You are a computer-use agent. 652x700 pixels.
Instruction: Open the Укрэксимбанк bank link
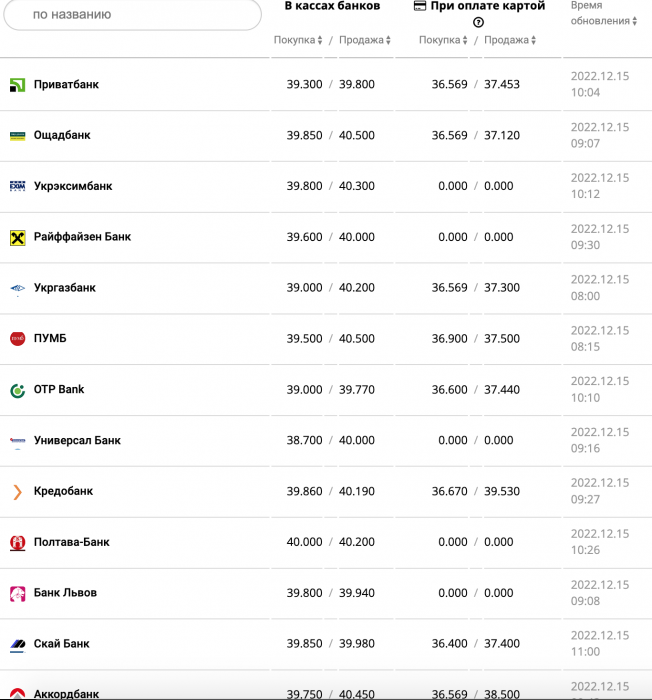pos(73,186)
